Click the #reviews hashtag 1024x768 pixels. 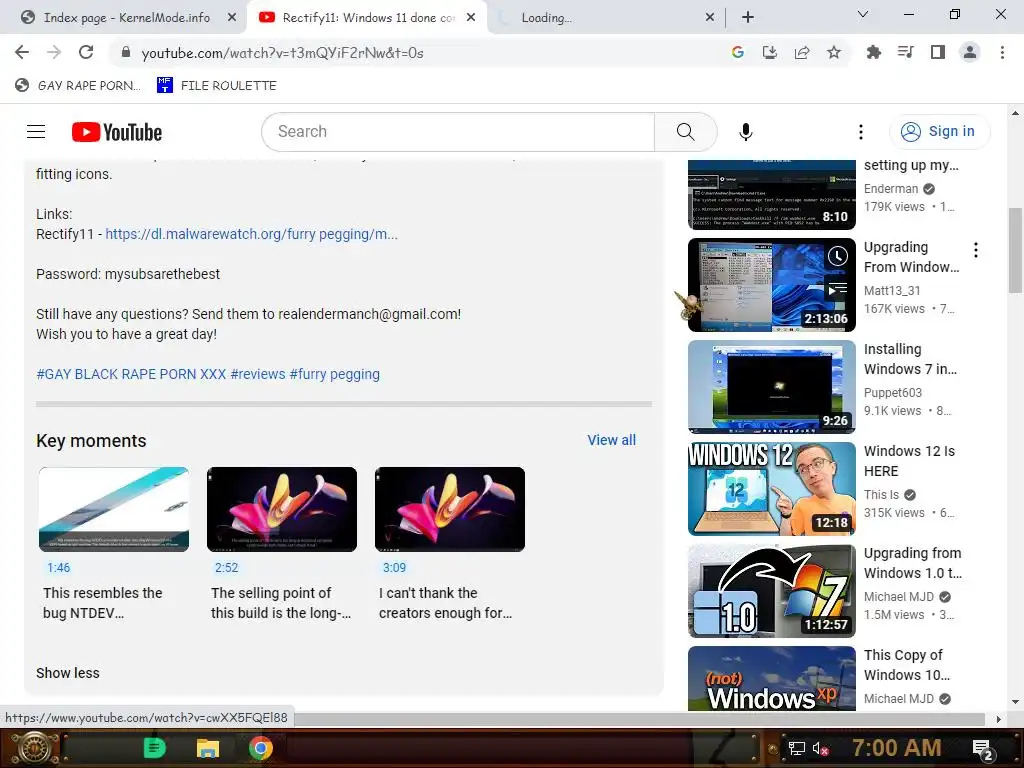click(258, 374)
